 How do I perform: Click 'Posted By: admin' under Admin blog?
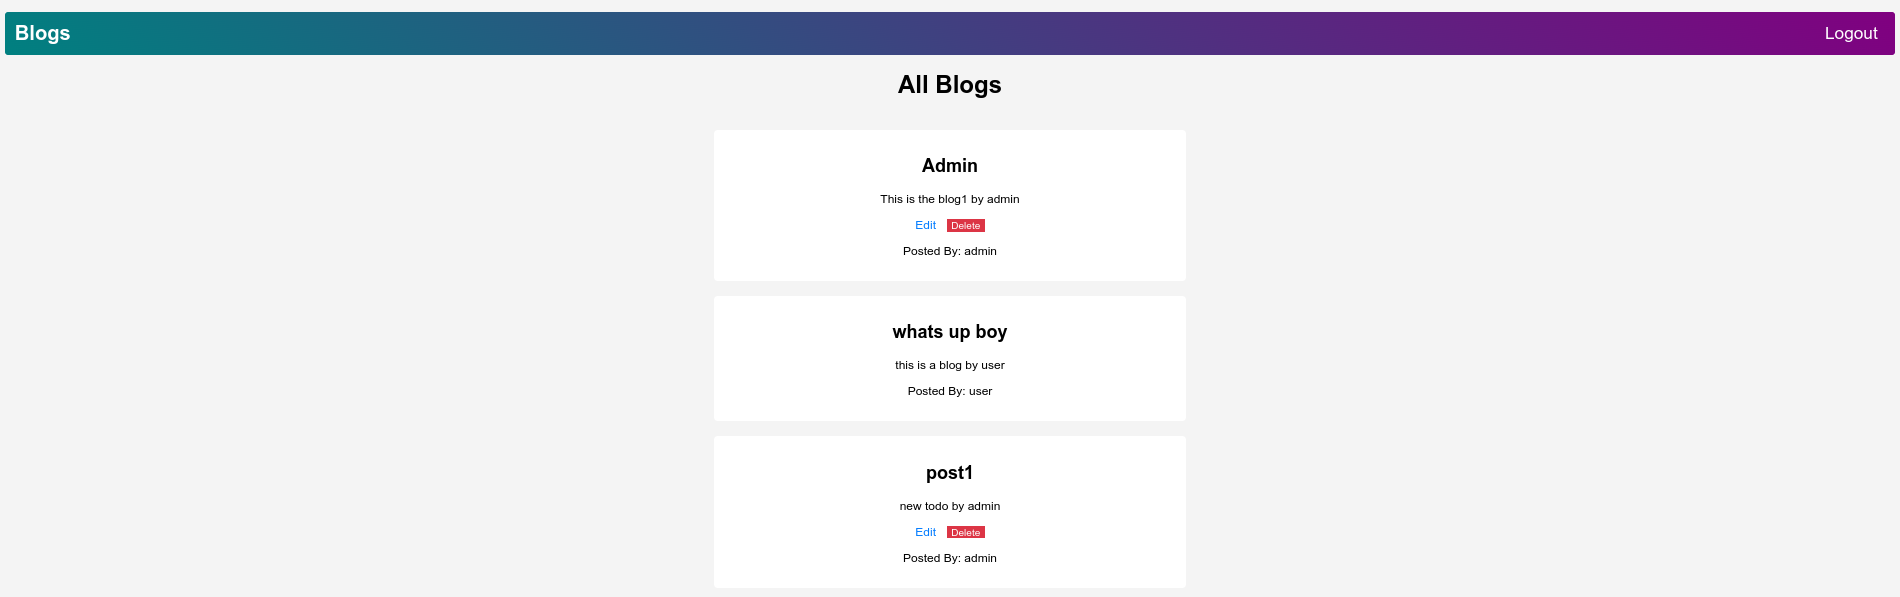click(x=949, y=251)
